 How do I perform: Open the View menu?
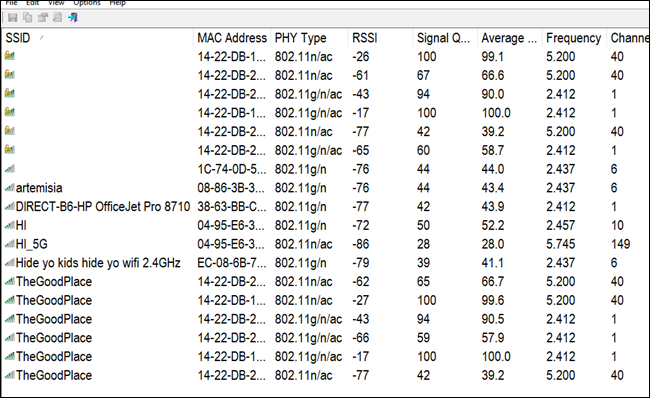coord(56,3)
